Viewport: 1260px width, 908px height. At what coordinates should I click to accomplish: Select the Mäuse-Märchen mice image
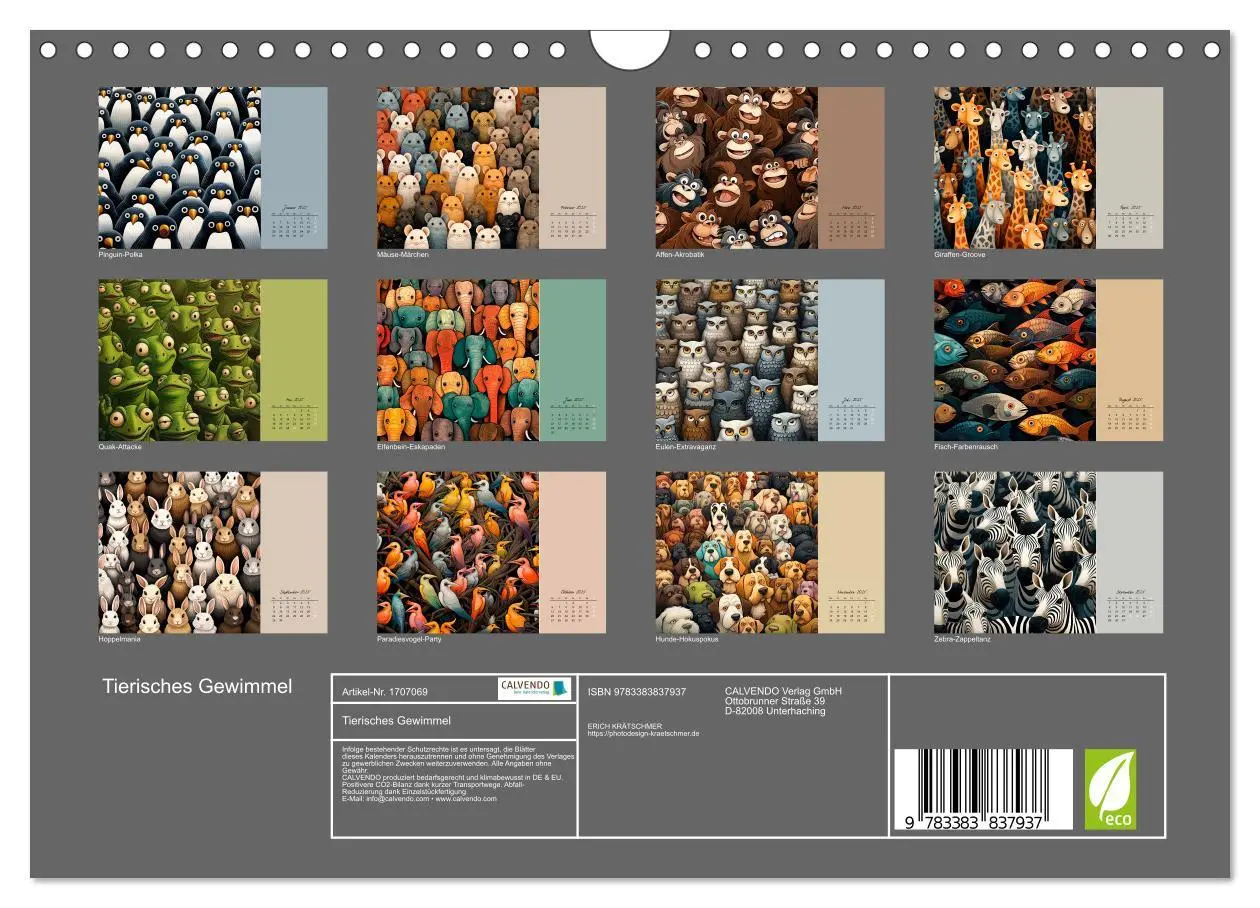point(458,168)
